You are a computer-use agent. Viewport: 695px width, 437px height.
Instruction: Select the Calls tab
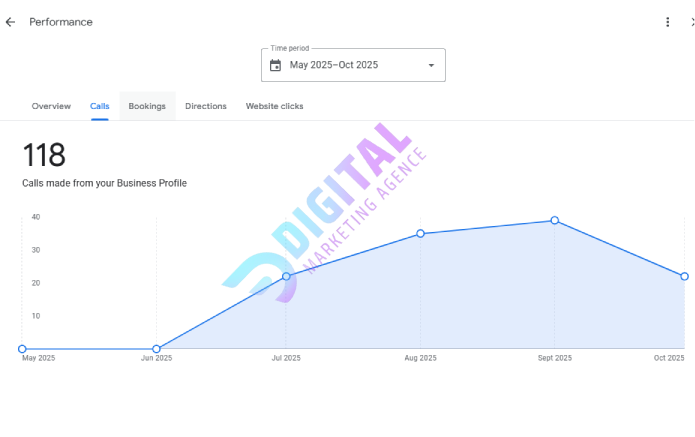pos(100,106)
